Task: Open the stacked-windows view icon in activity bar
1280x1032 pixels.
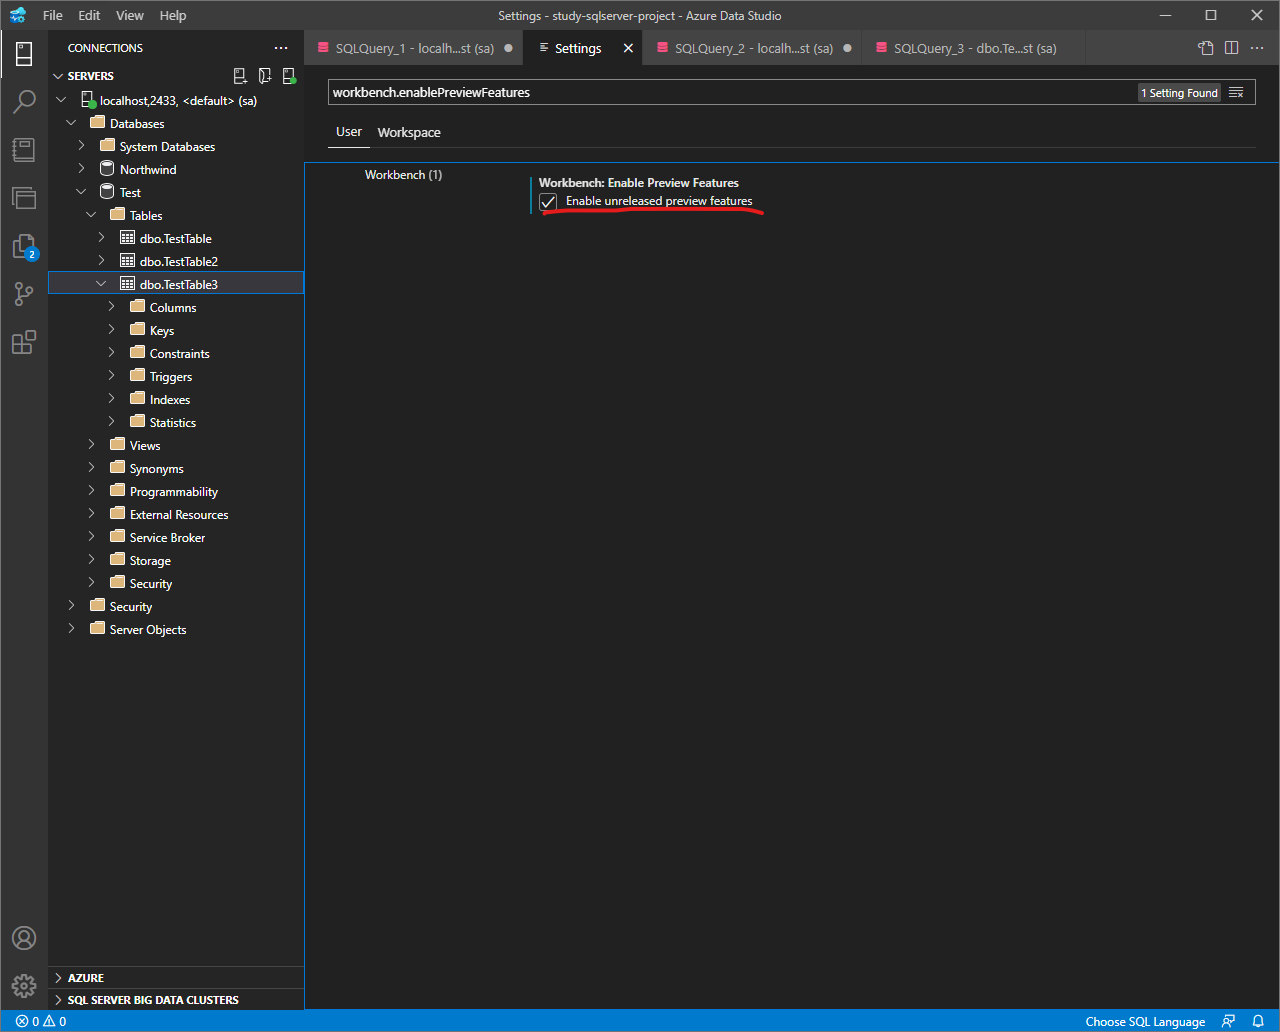Action: pyautogui.click(x=24, y=198)
